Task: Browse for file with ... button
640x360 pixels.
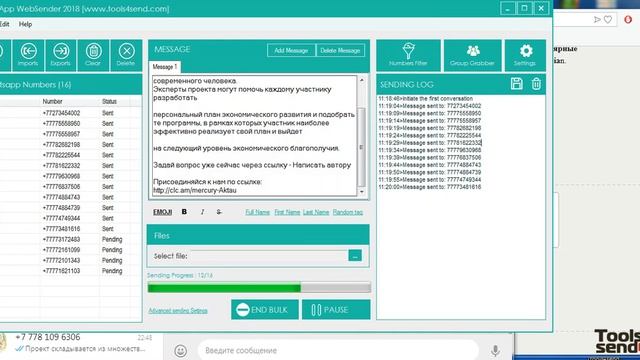Action: (x=355, y=256)
